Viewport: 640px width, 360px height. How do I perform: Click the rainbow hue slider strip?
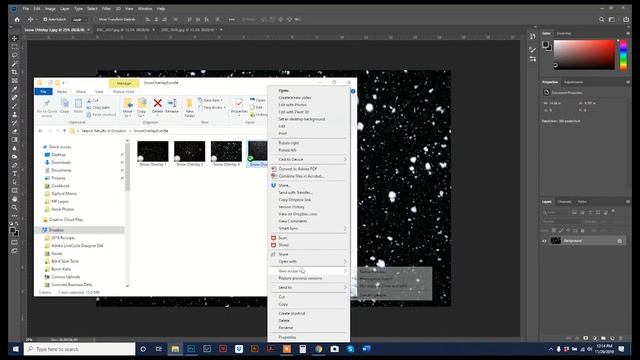point(623,55)
